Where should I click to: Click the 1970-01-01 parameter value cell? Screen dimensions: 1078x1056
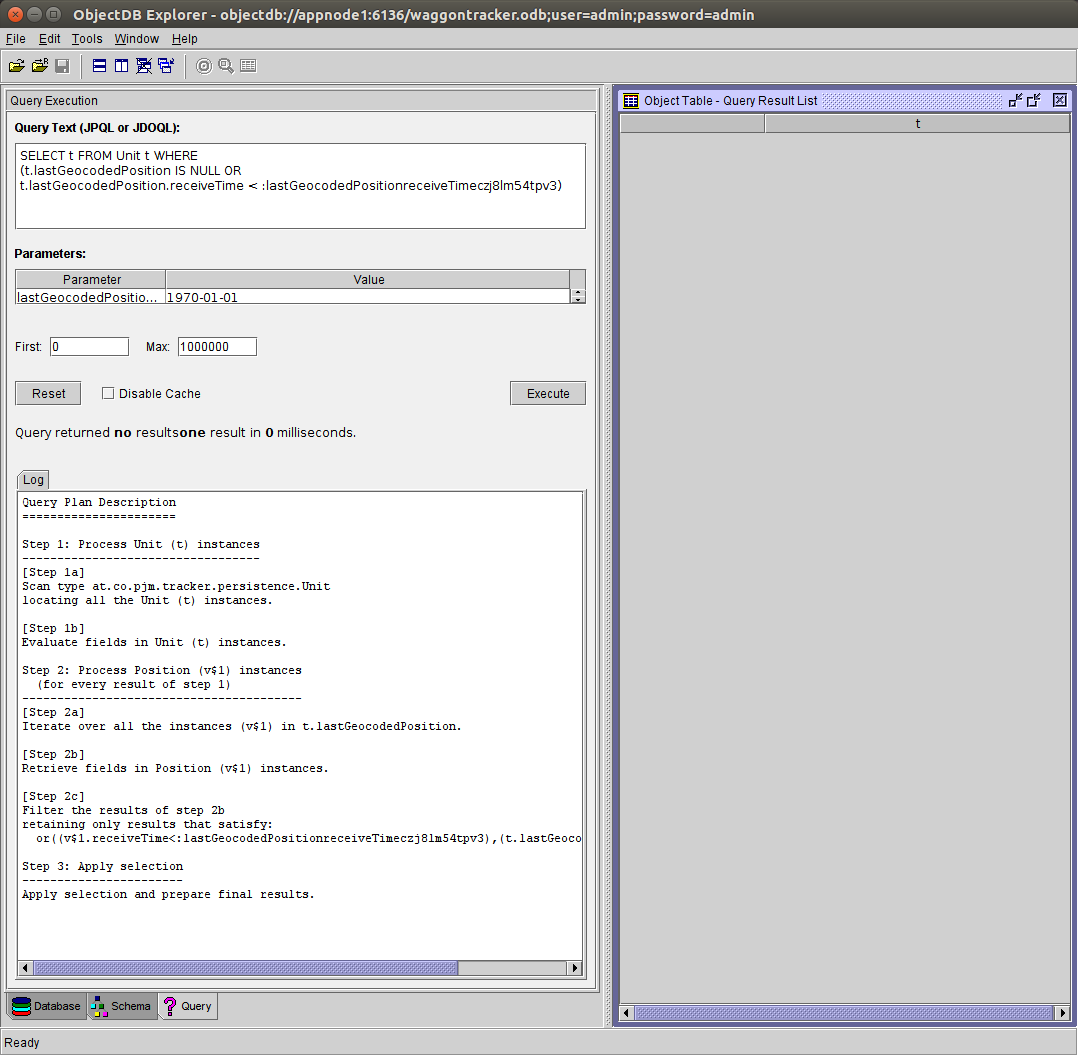(x=367, y=297)
